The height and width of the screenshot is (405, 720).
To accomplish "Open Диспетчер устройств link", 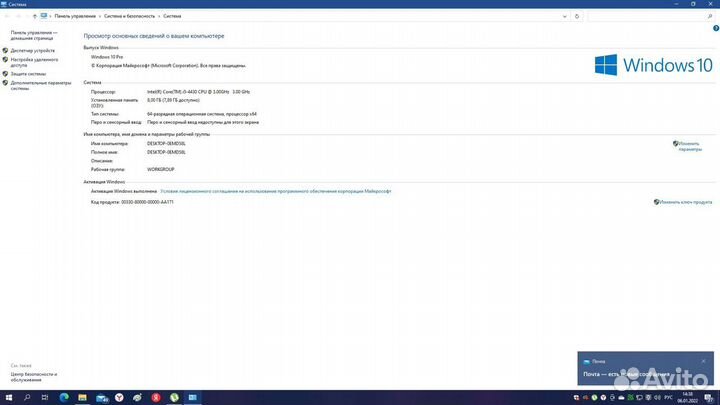I will coord(33,51).
